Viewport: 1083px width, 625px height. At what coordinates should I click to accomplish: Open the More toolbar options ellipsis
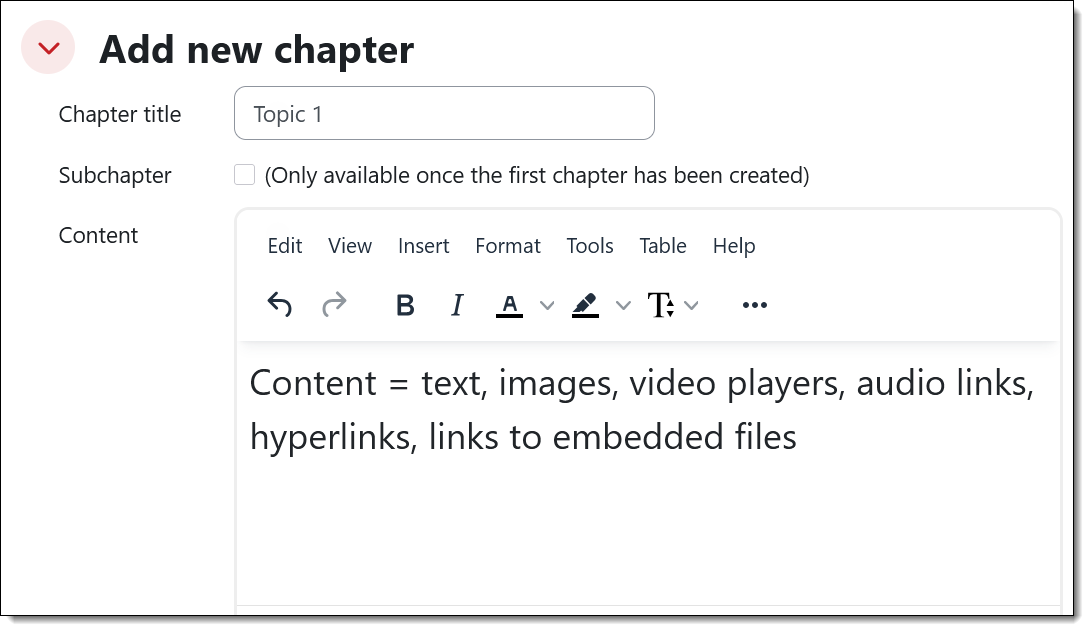pos(755,305)
